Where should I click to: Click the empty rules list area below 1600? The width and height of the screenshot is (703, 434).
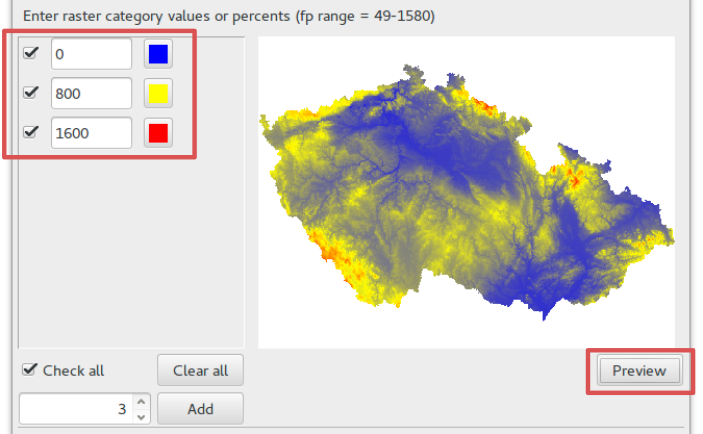click(131, 249)
